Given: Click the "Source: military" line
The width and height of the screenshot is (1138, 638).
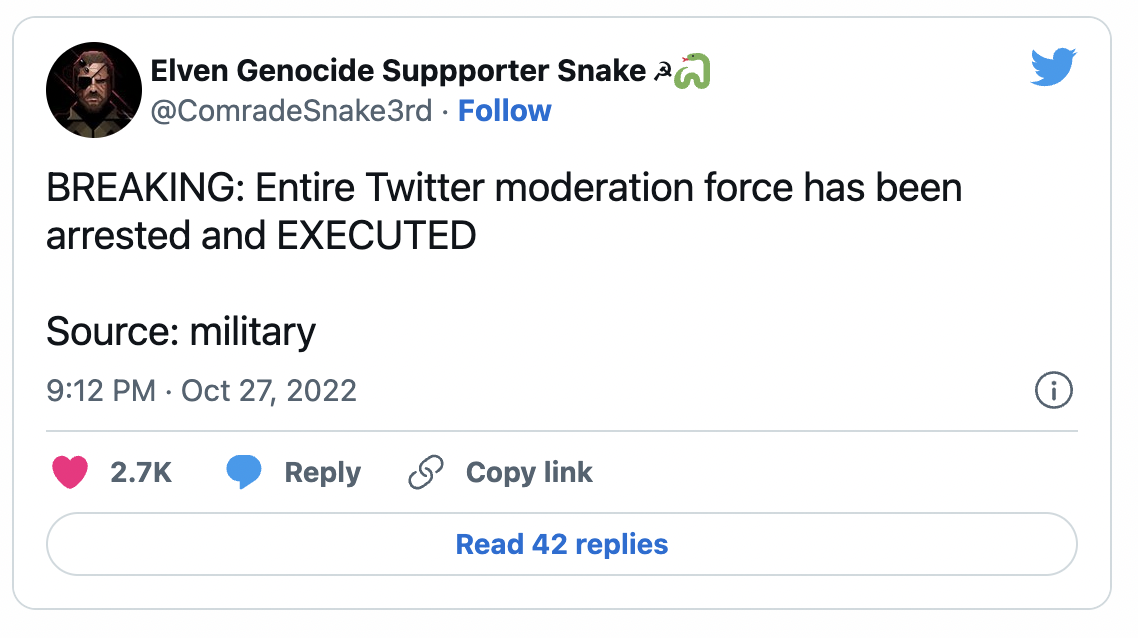Looking at the screenshot, I should pos(181,330).
